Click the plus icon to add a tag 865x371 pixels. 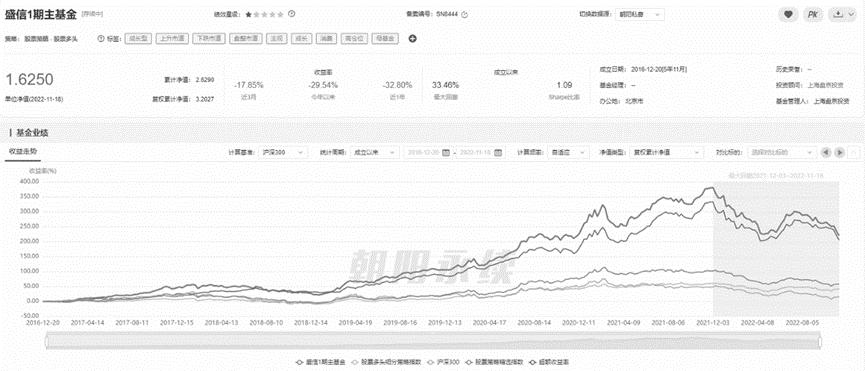[412, 39]
